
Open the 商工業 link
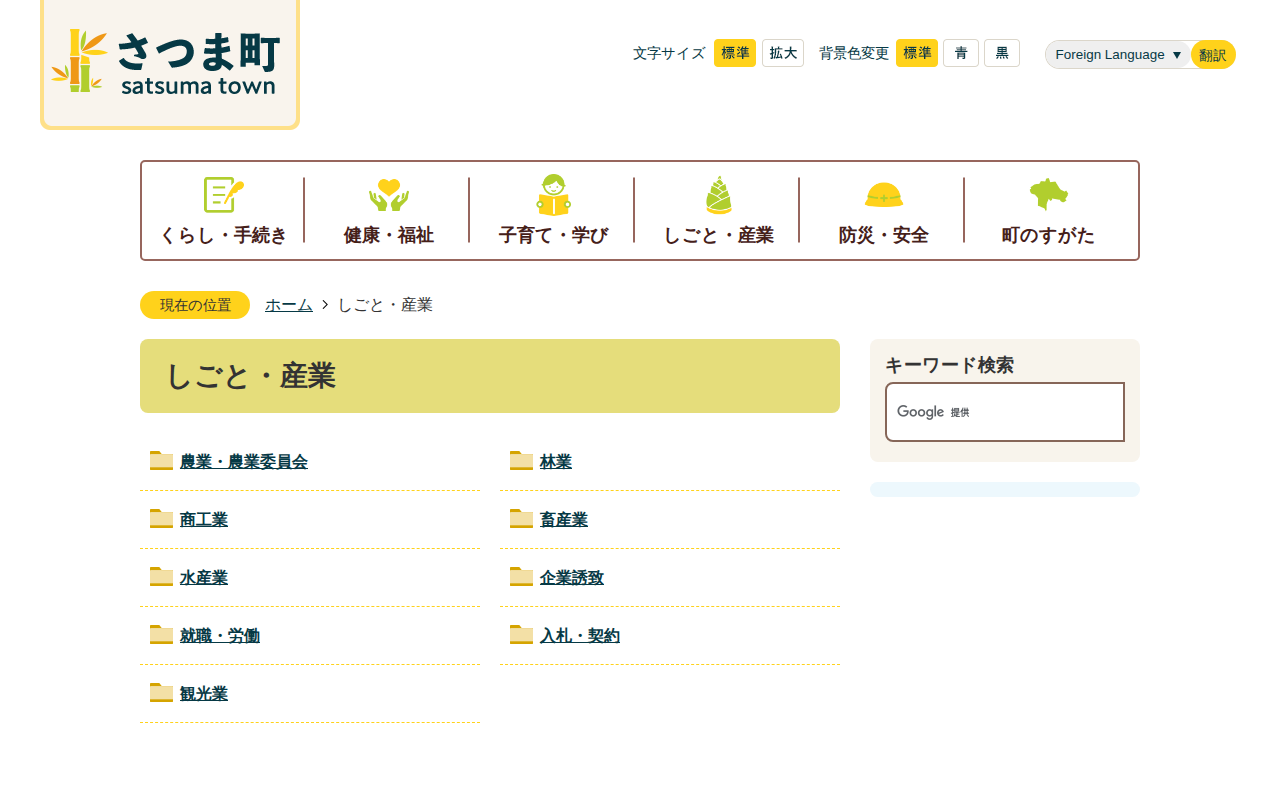(x=204, y=520)
